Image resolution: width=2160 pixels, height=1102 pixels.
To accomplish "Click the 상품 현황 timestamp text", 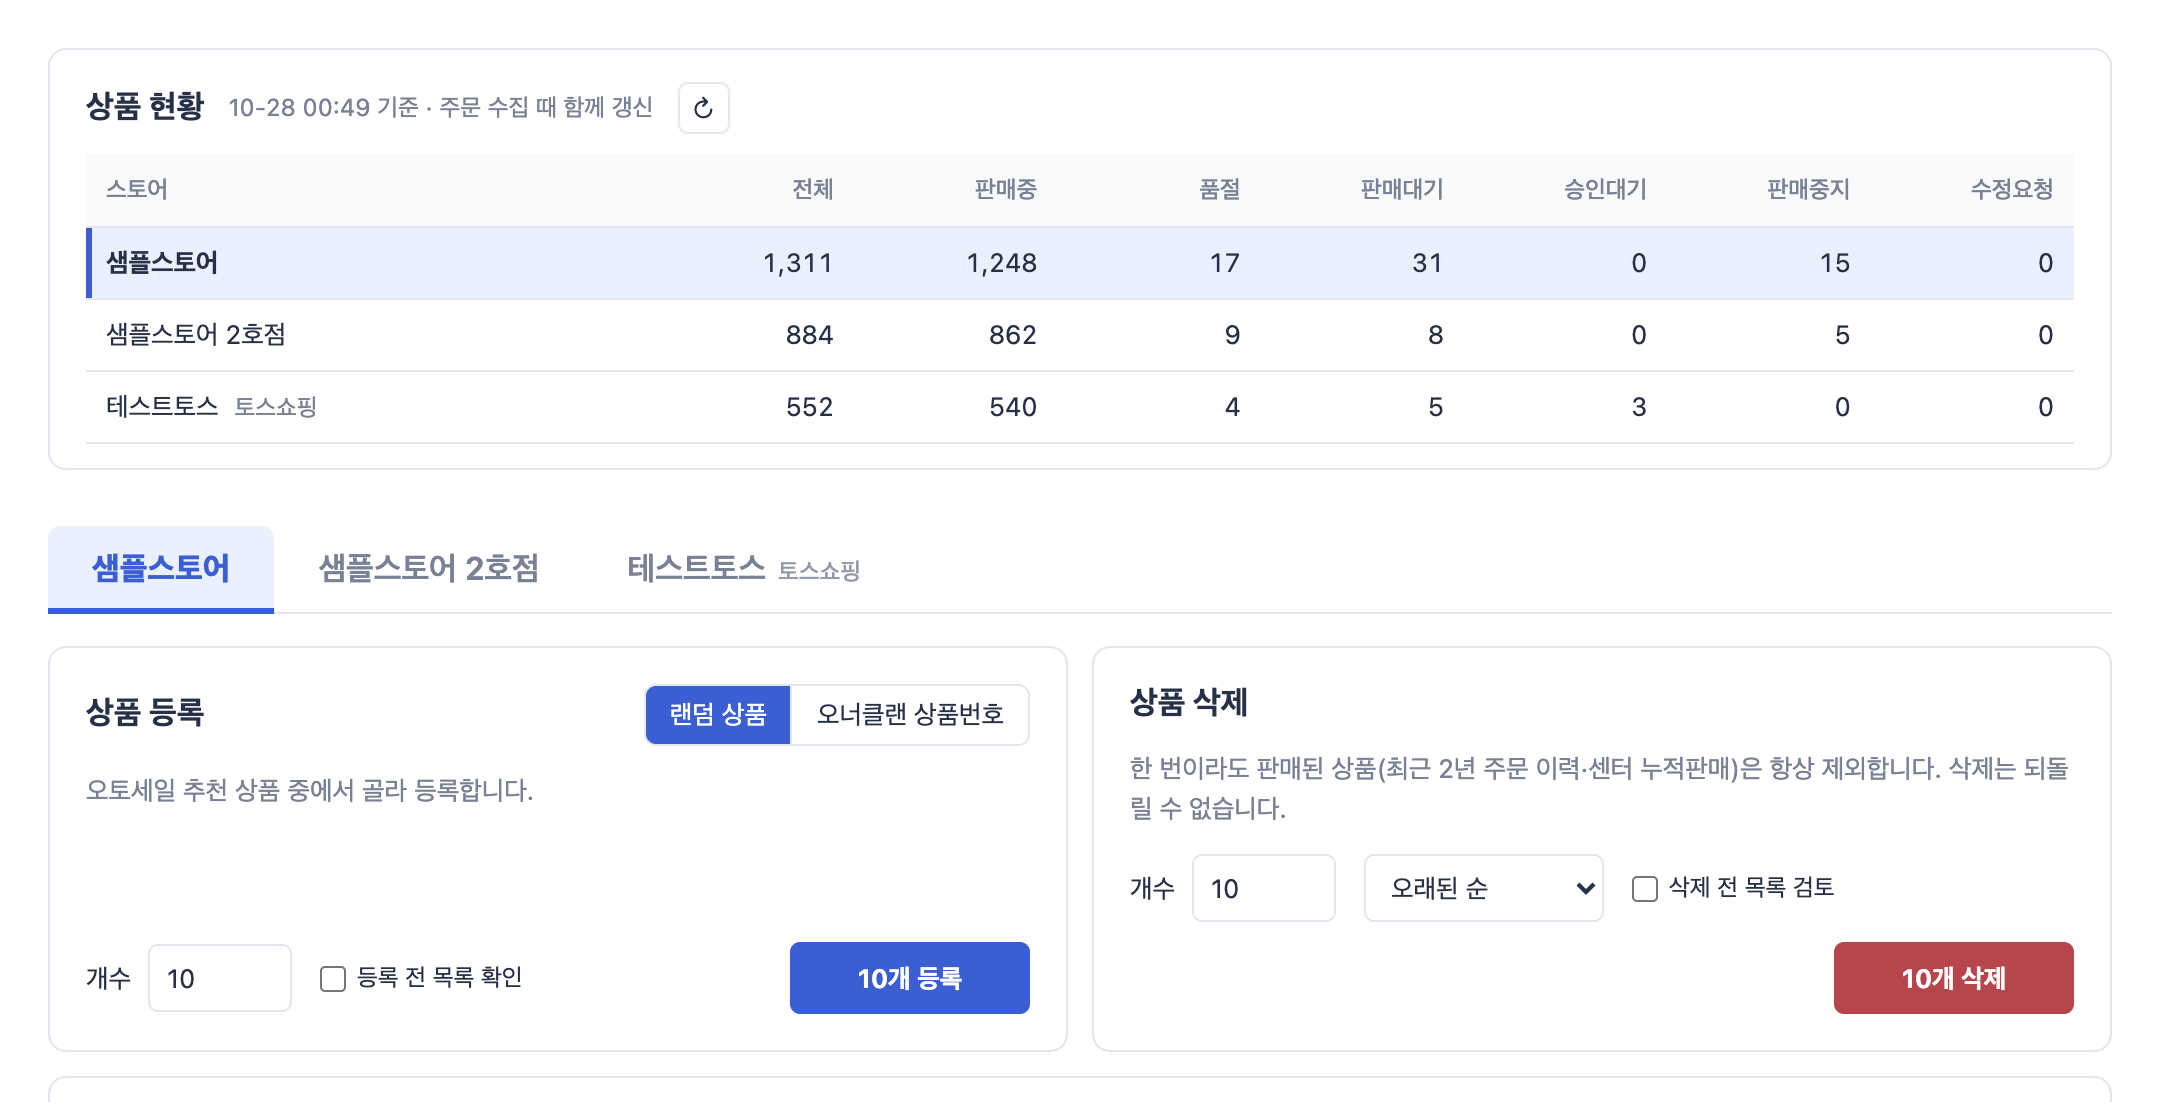I will (440, 107).
